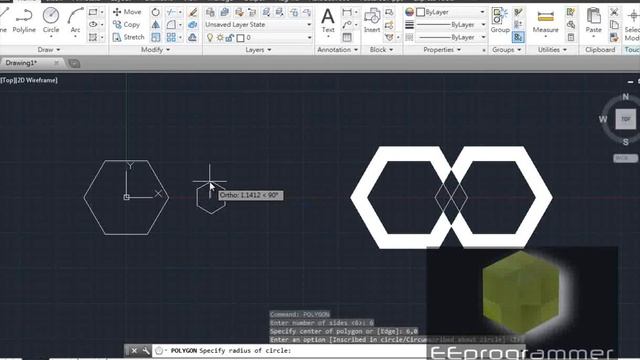Click the N direction on ViewCube compass
640x360 pixels.
click(625, 97)
